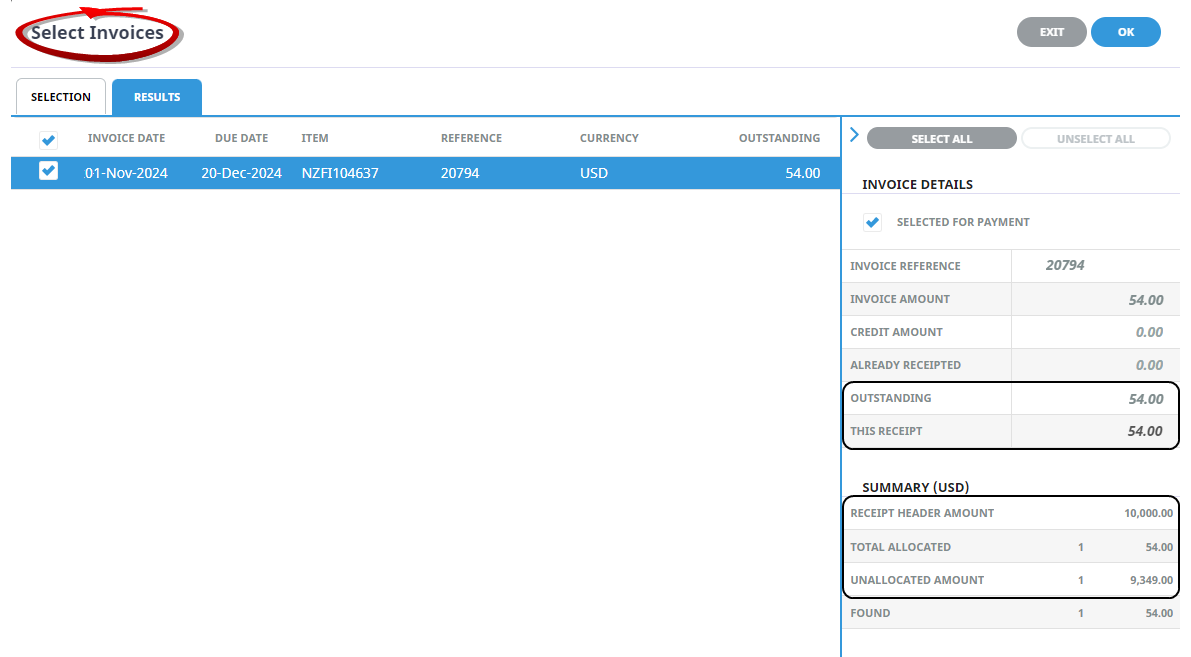Switch to the Results tab

[157, 98]
